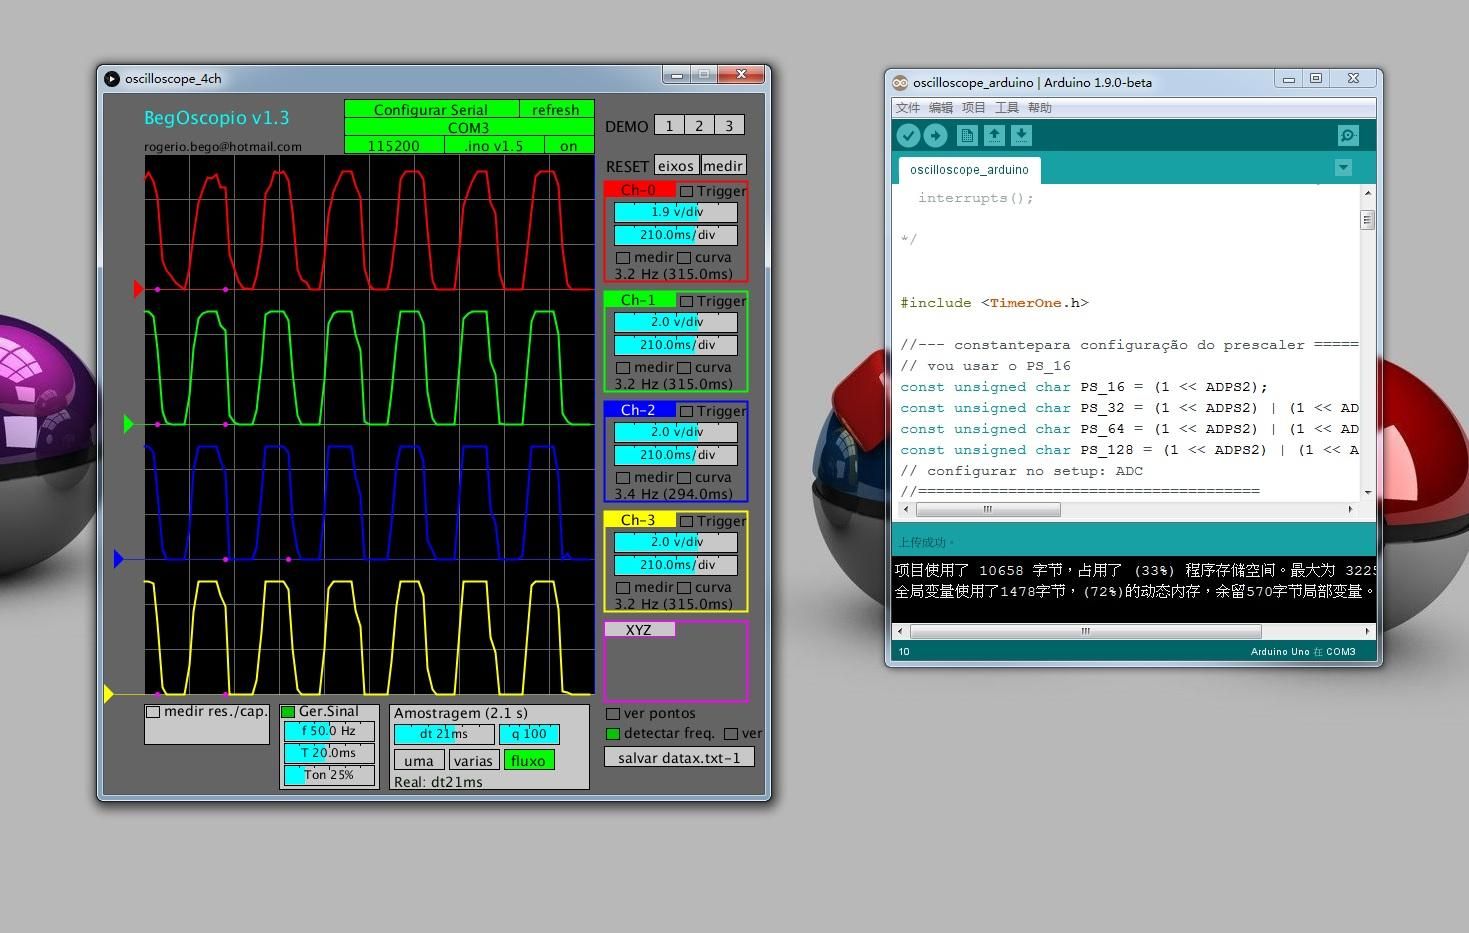The height and width of the screenshot is (933, 1469).
Task: Select the red Ch-0 trigger arrow marker
Action: (136, 289)
